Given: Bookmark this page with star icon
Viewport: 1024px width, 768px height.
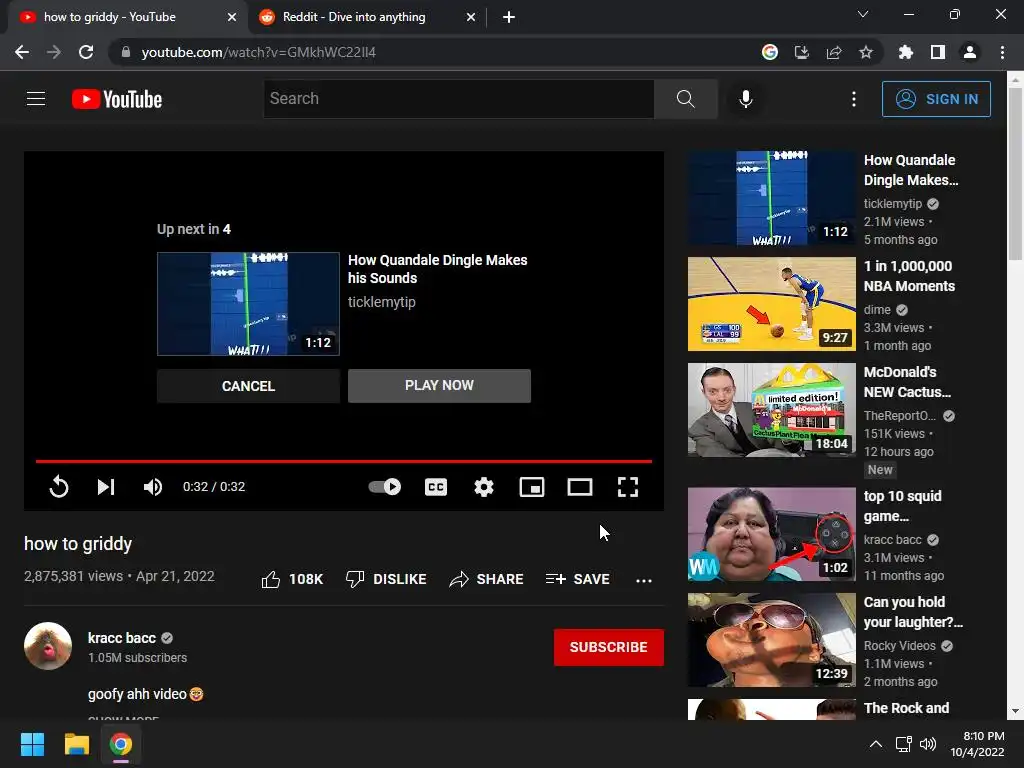Looking at the screenshot, I should (x=866, y=52).
